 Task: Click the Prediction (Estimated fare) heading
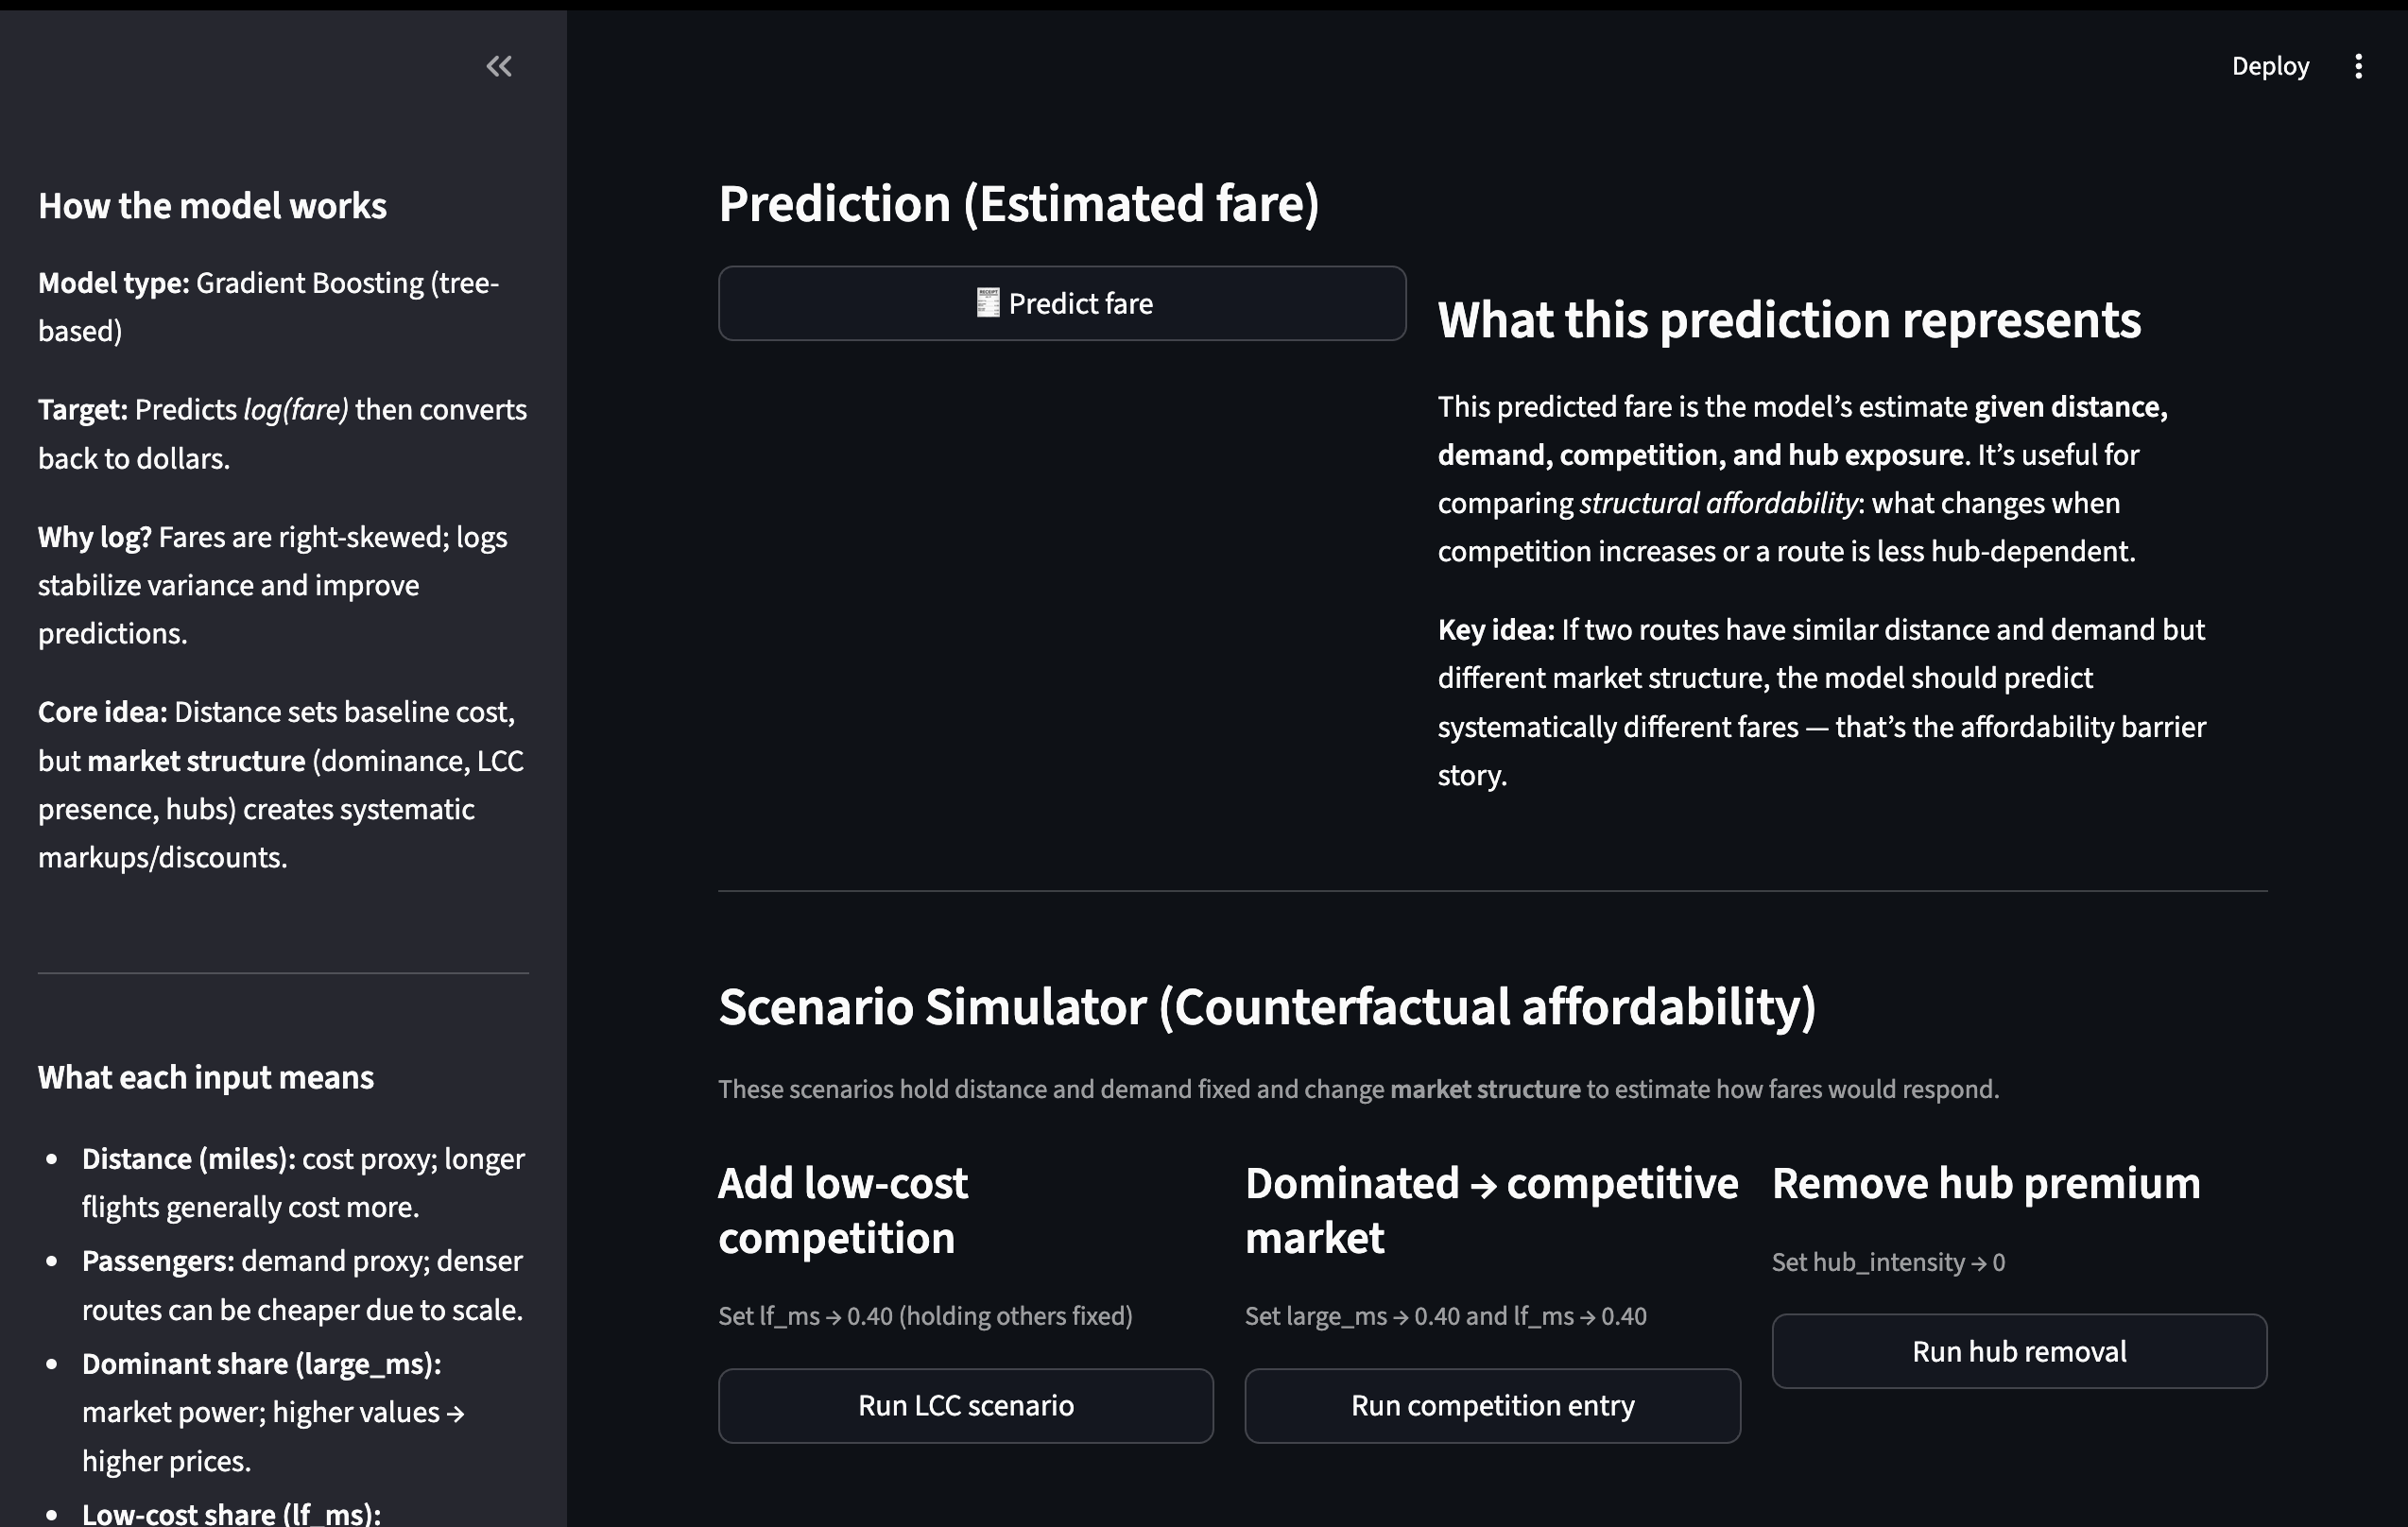(x=1018, y=204)
